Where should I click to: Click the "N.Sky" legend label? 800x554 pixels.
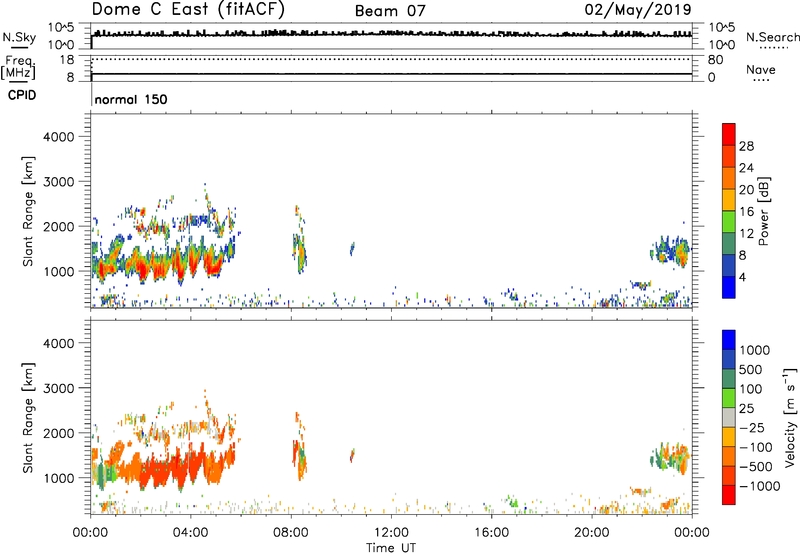(19, 37)
